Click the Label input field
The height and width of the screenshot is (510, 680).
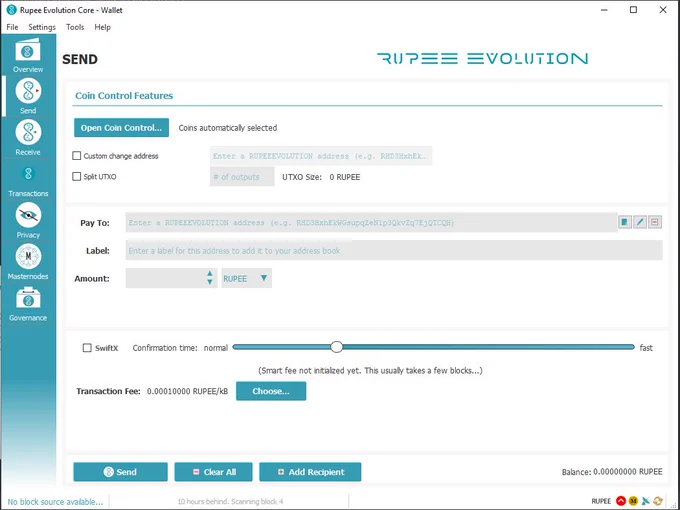pos(394,251)
